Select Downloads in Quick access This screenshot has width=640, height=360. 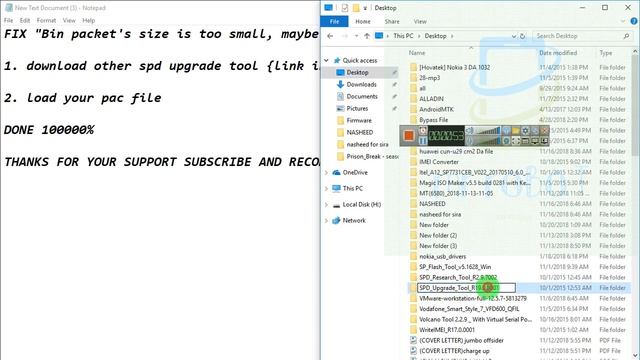pyautogui.click(x=361, y=84)
